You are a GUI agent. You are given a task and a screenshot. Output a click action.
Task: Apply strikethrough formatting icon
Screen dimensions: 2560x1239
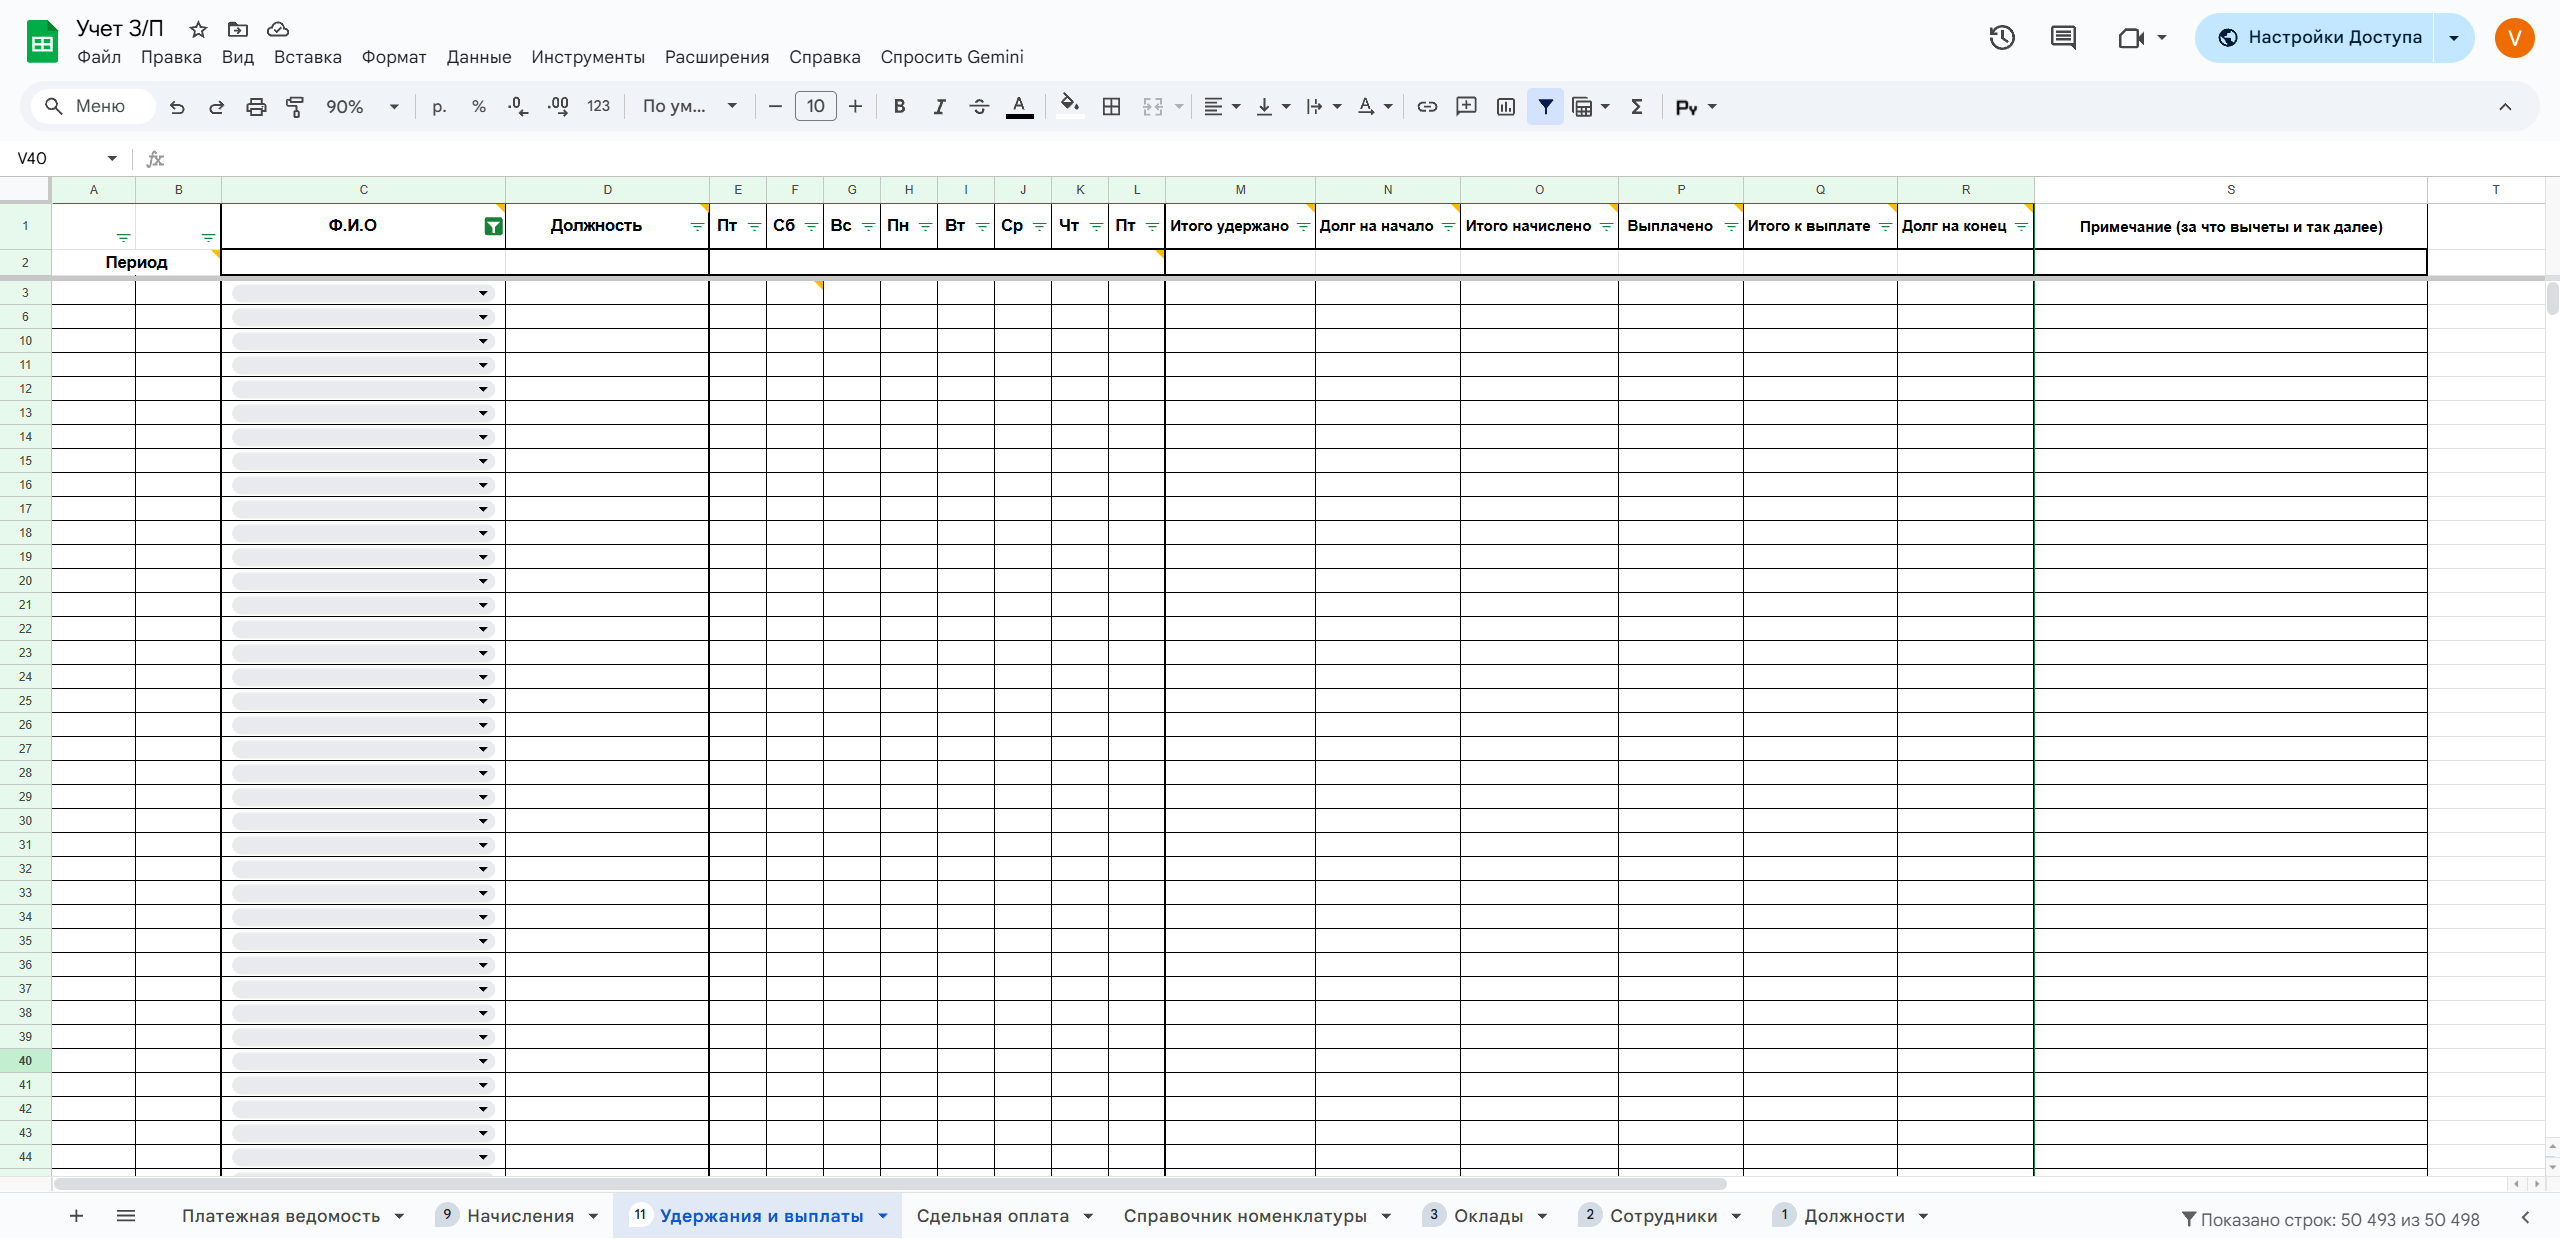tap(979, 107)
